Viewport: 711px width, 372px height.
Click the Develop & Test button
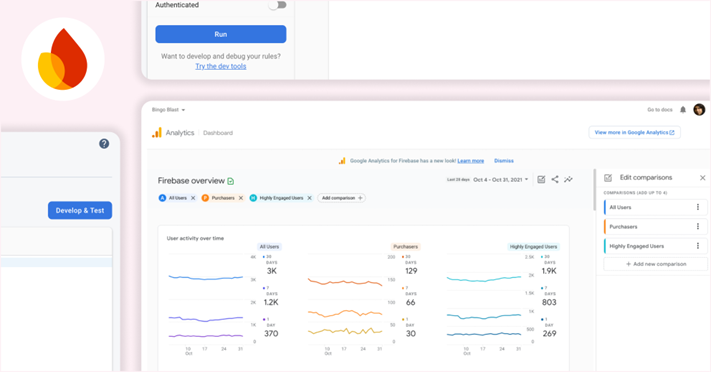click(80, 210)
